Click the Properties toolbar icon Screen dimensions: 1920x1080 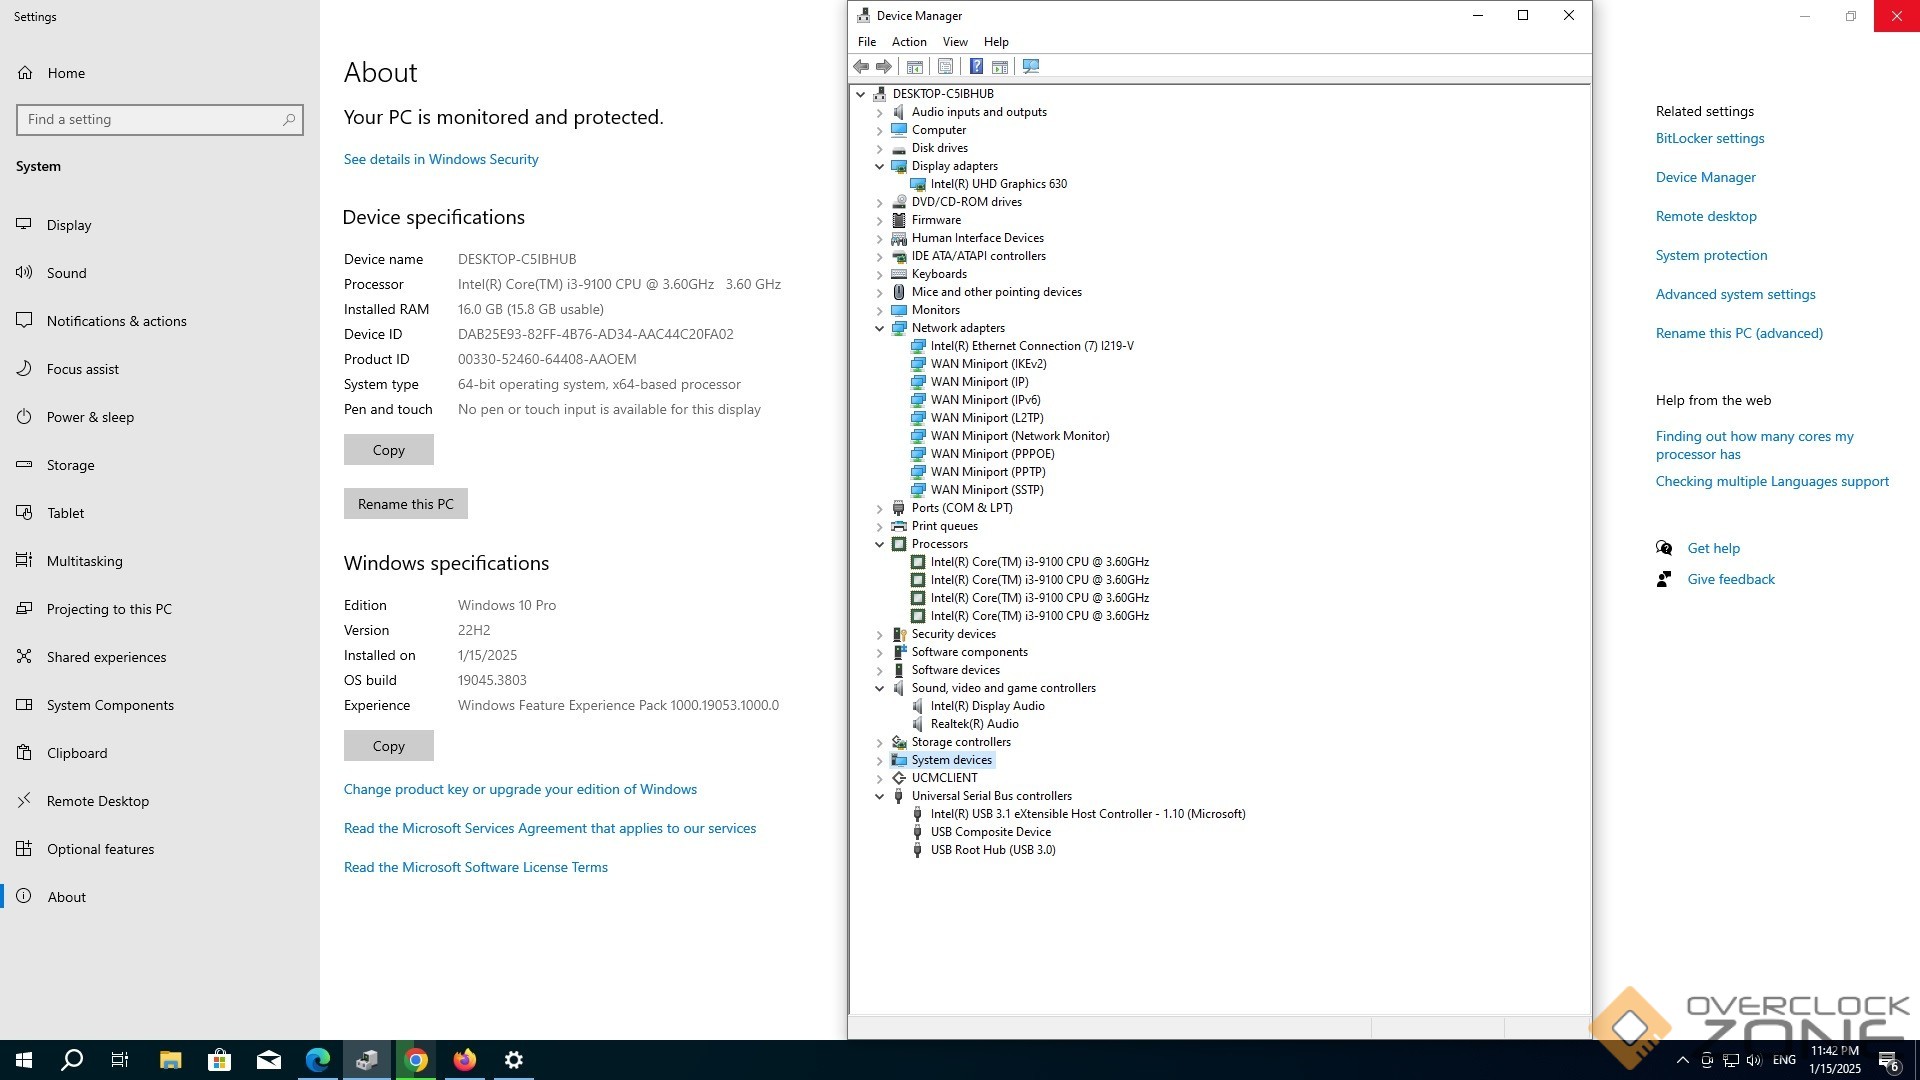[945, 66]
